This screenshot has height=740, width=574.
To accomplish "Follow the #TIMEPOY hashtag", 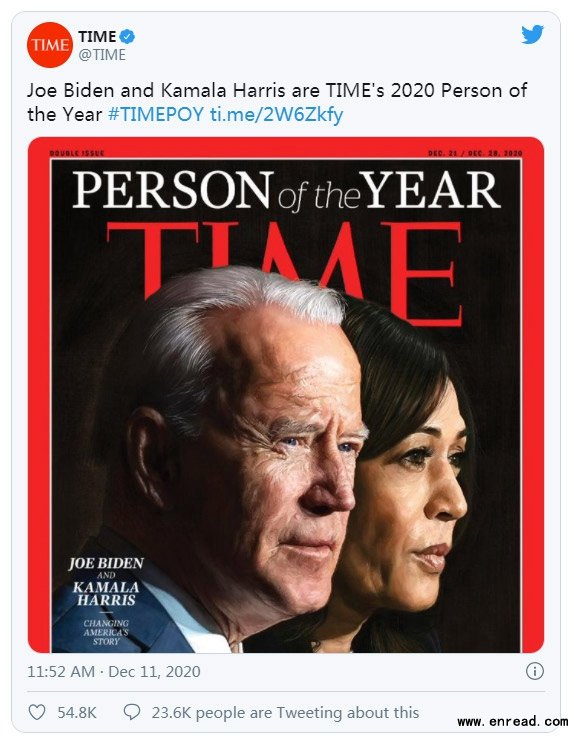I will pos(156,114).
